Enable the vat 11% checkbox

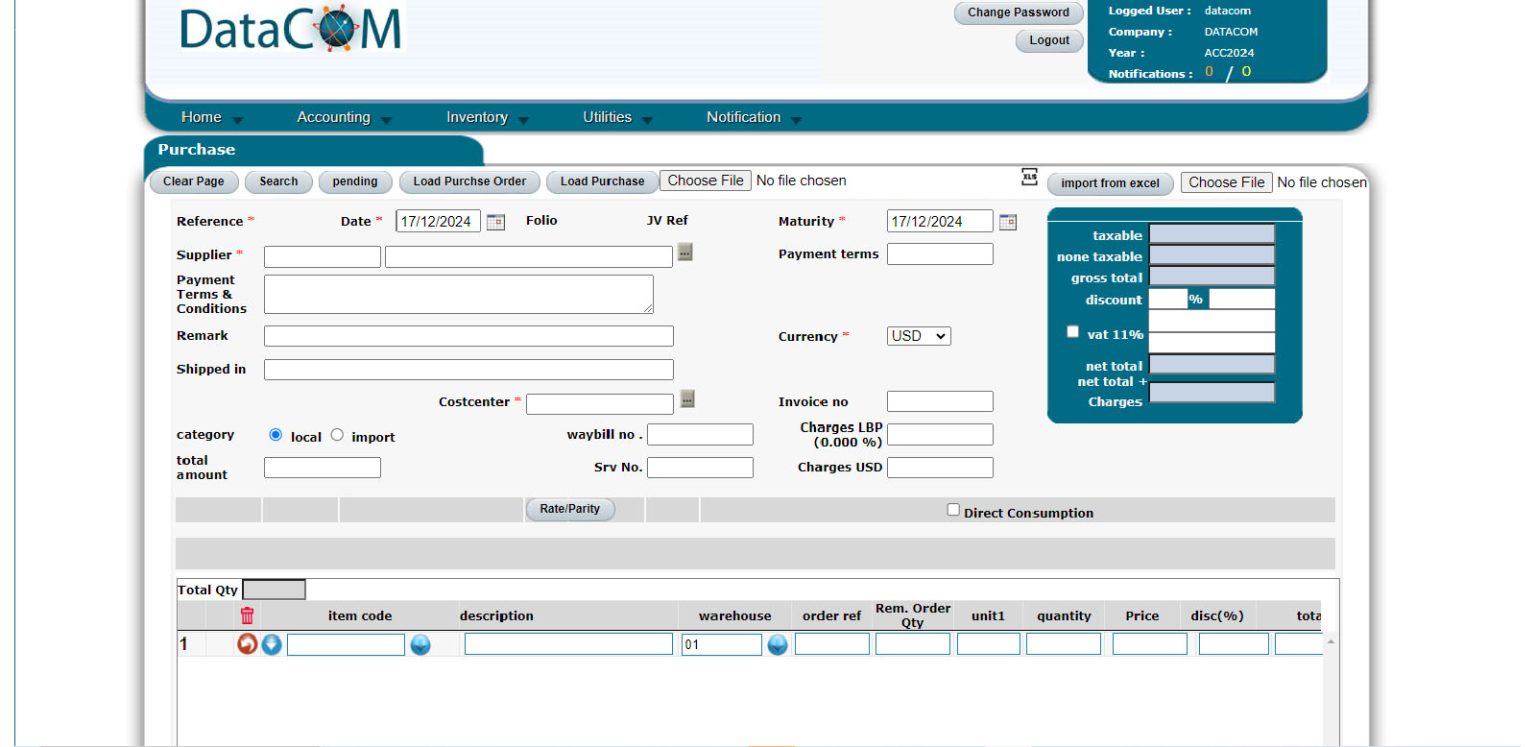pos(1072,330)
